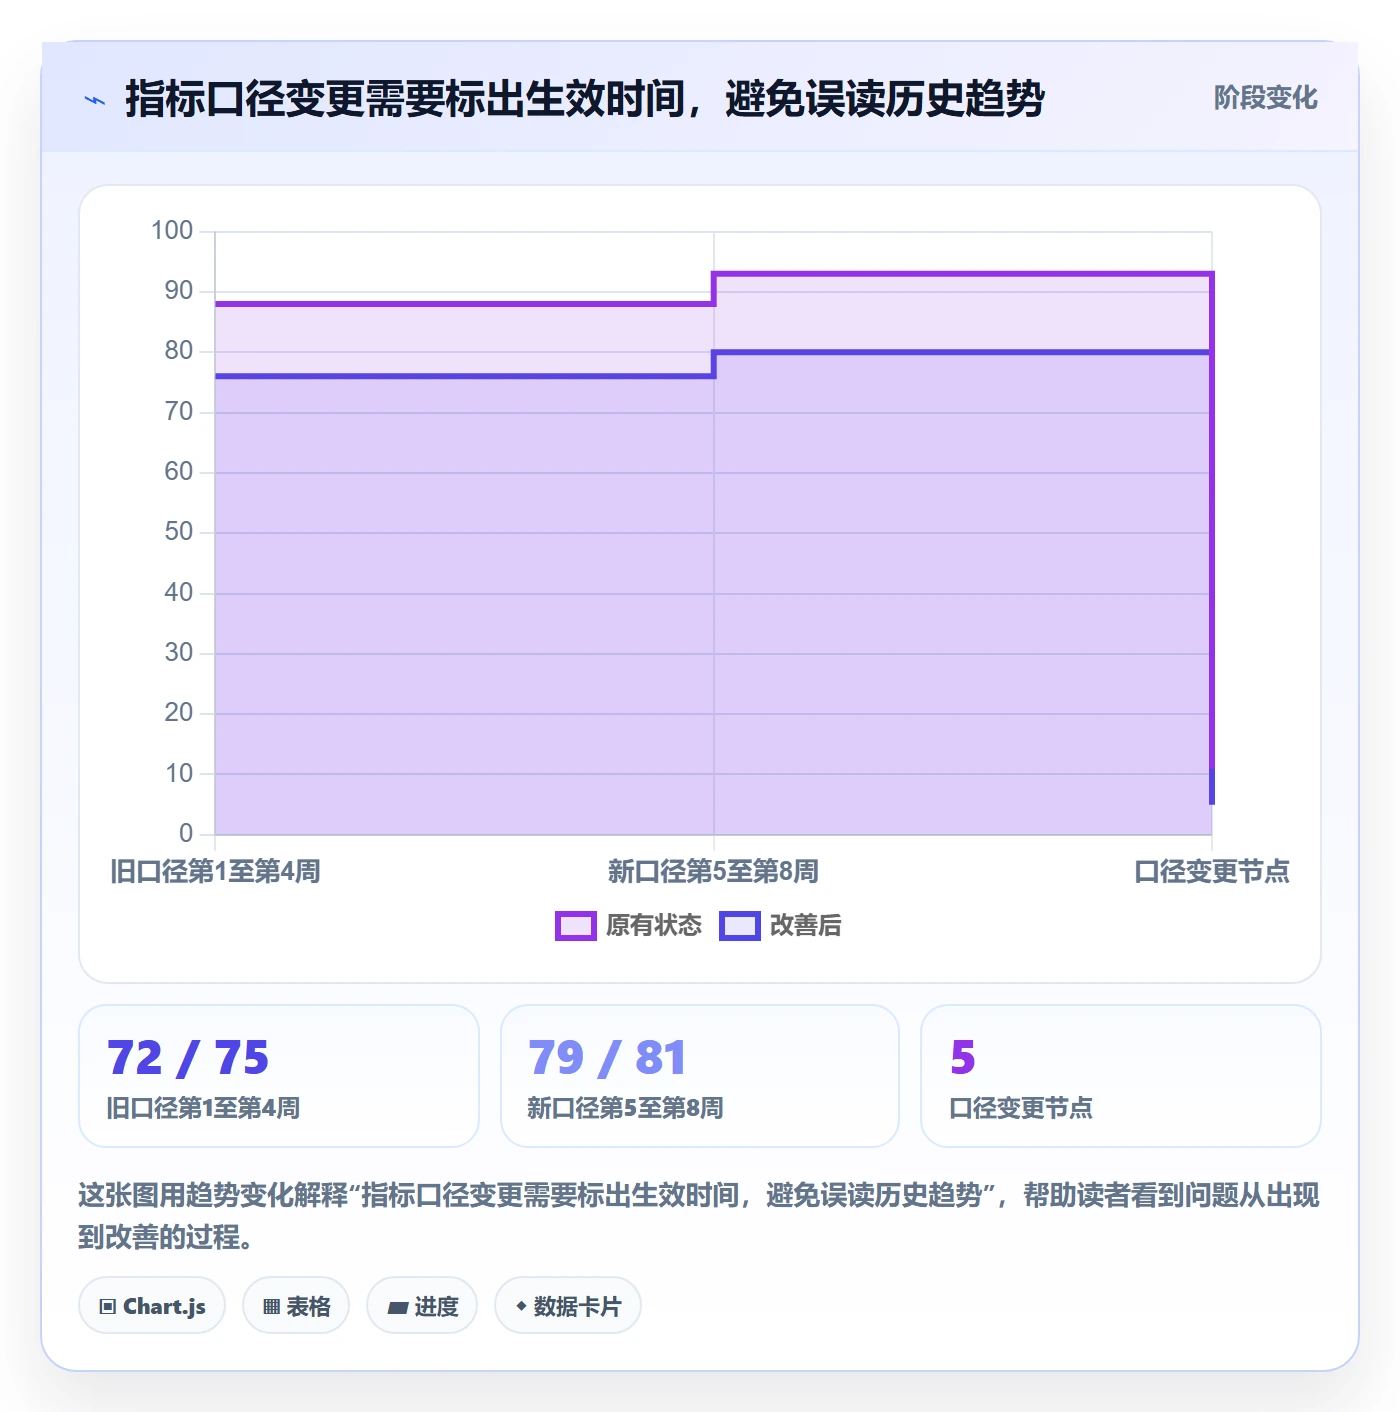
Task: Select the Chart.js tag chip
Action: [x=152, y=1305]
